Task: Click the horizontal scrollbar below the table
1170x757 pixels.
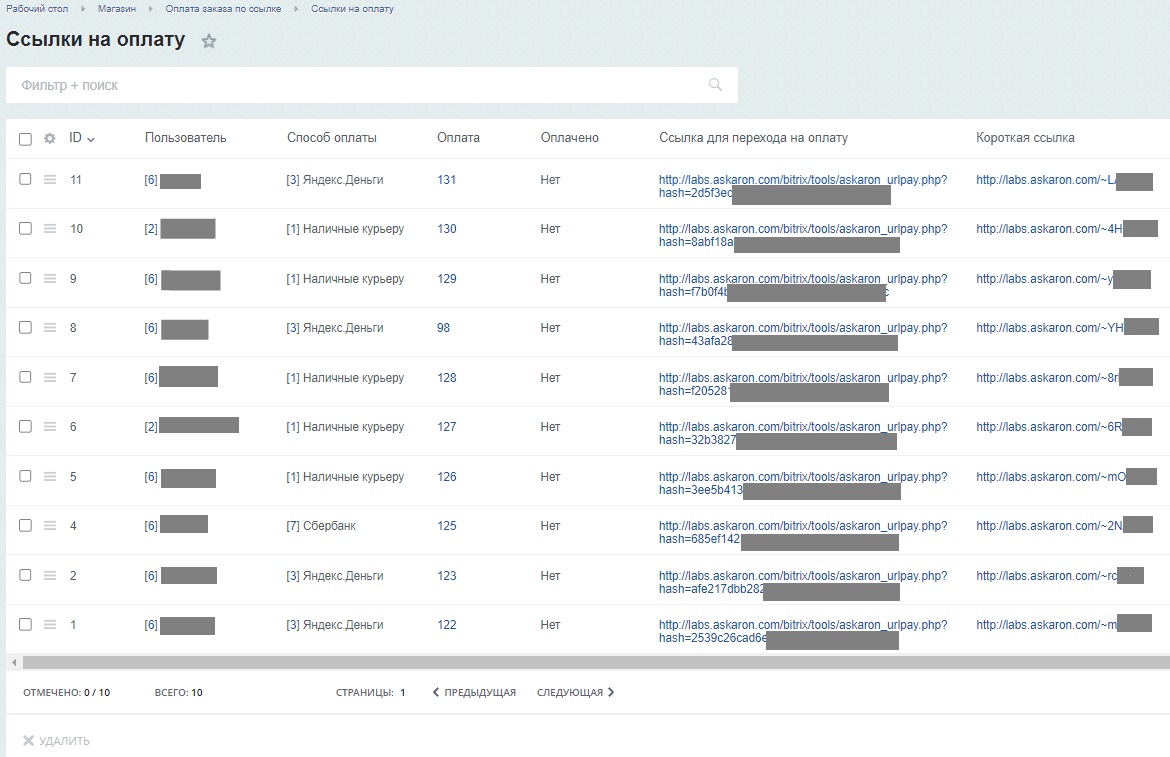Action: (x=590, y=662)
